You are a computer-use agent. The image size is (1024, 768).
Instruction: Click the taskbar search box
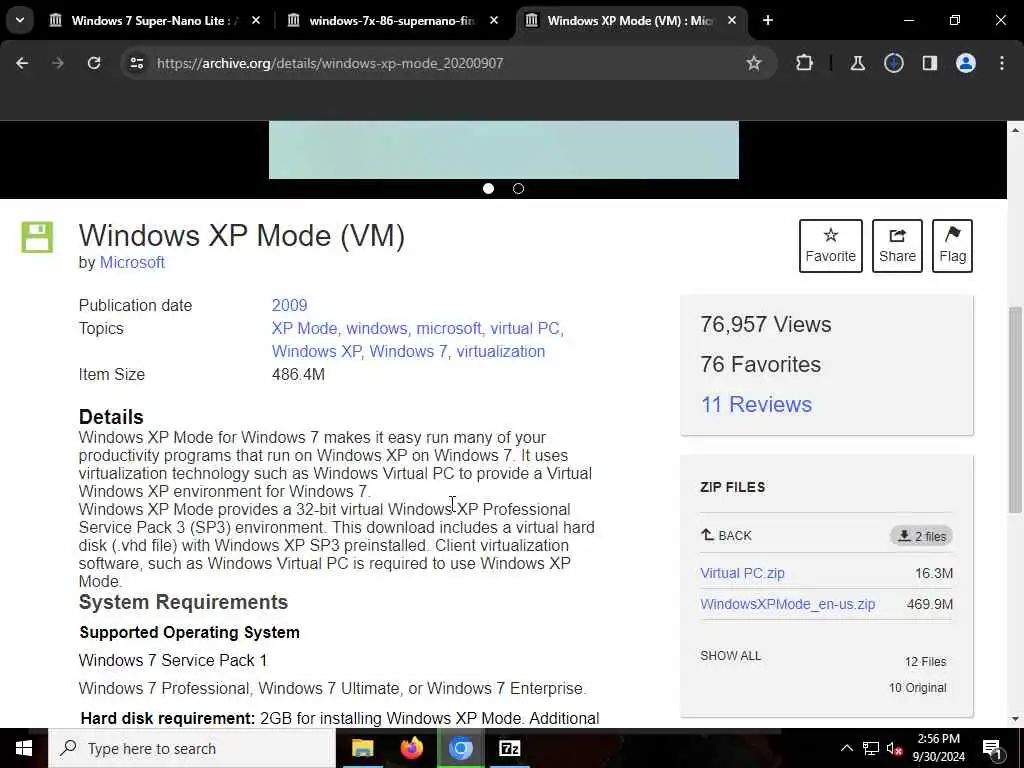pos(192,748)
